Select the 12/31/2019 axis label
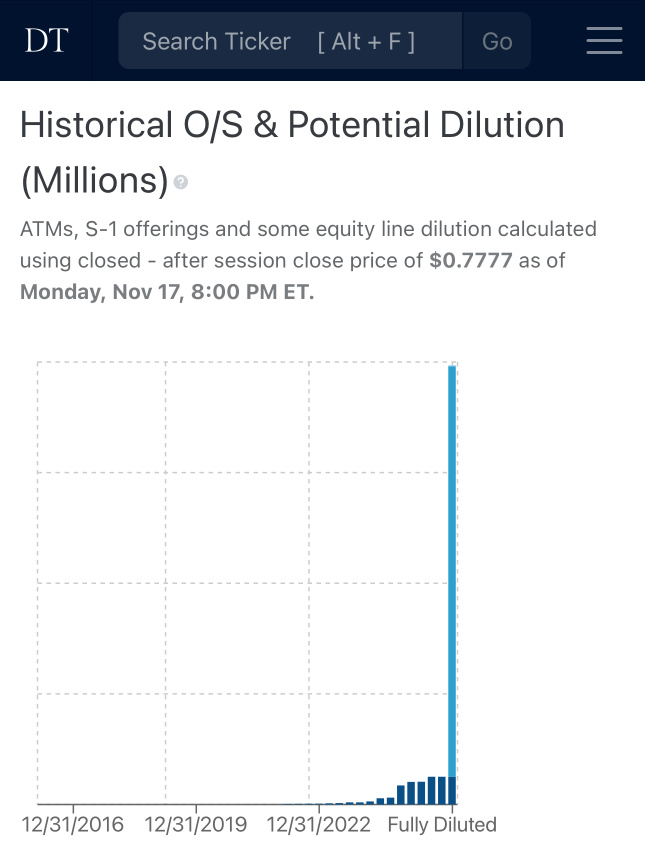The width and height of the screenshot is (645, 845). [196, 825]
